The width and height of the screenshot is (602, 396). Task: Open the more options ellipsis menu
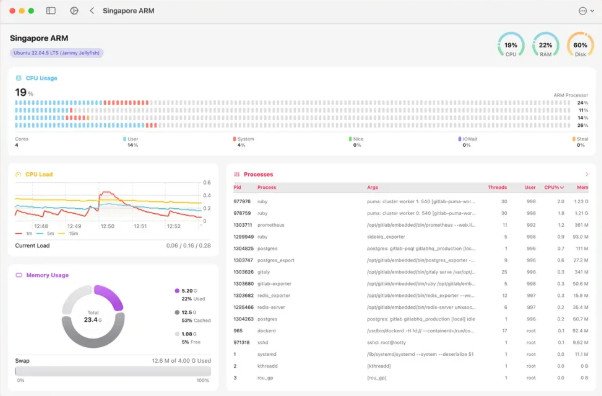[582, 11]
